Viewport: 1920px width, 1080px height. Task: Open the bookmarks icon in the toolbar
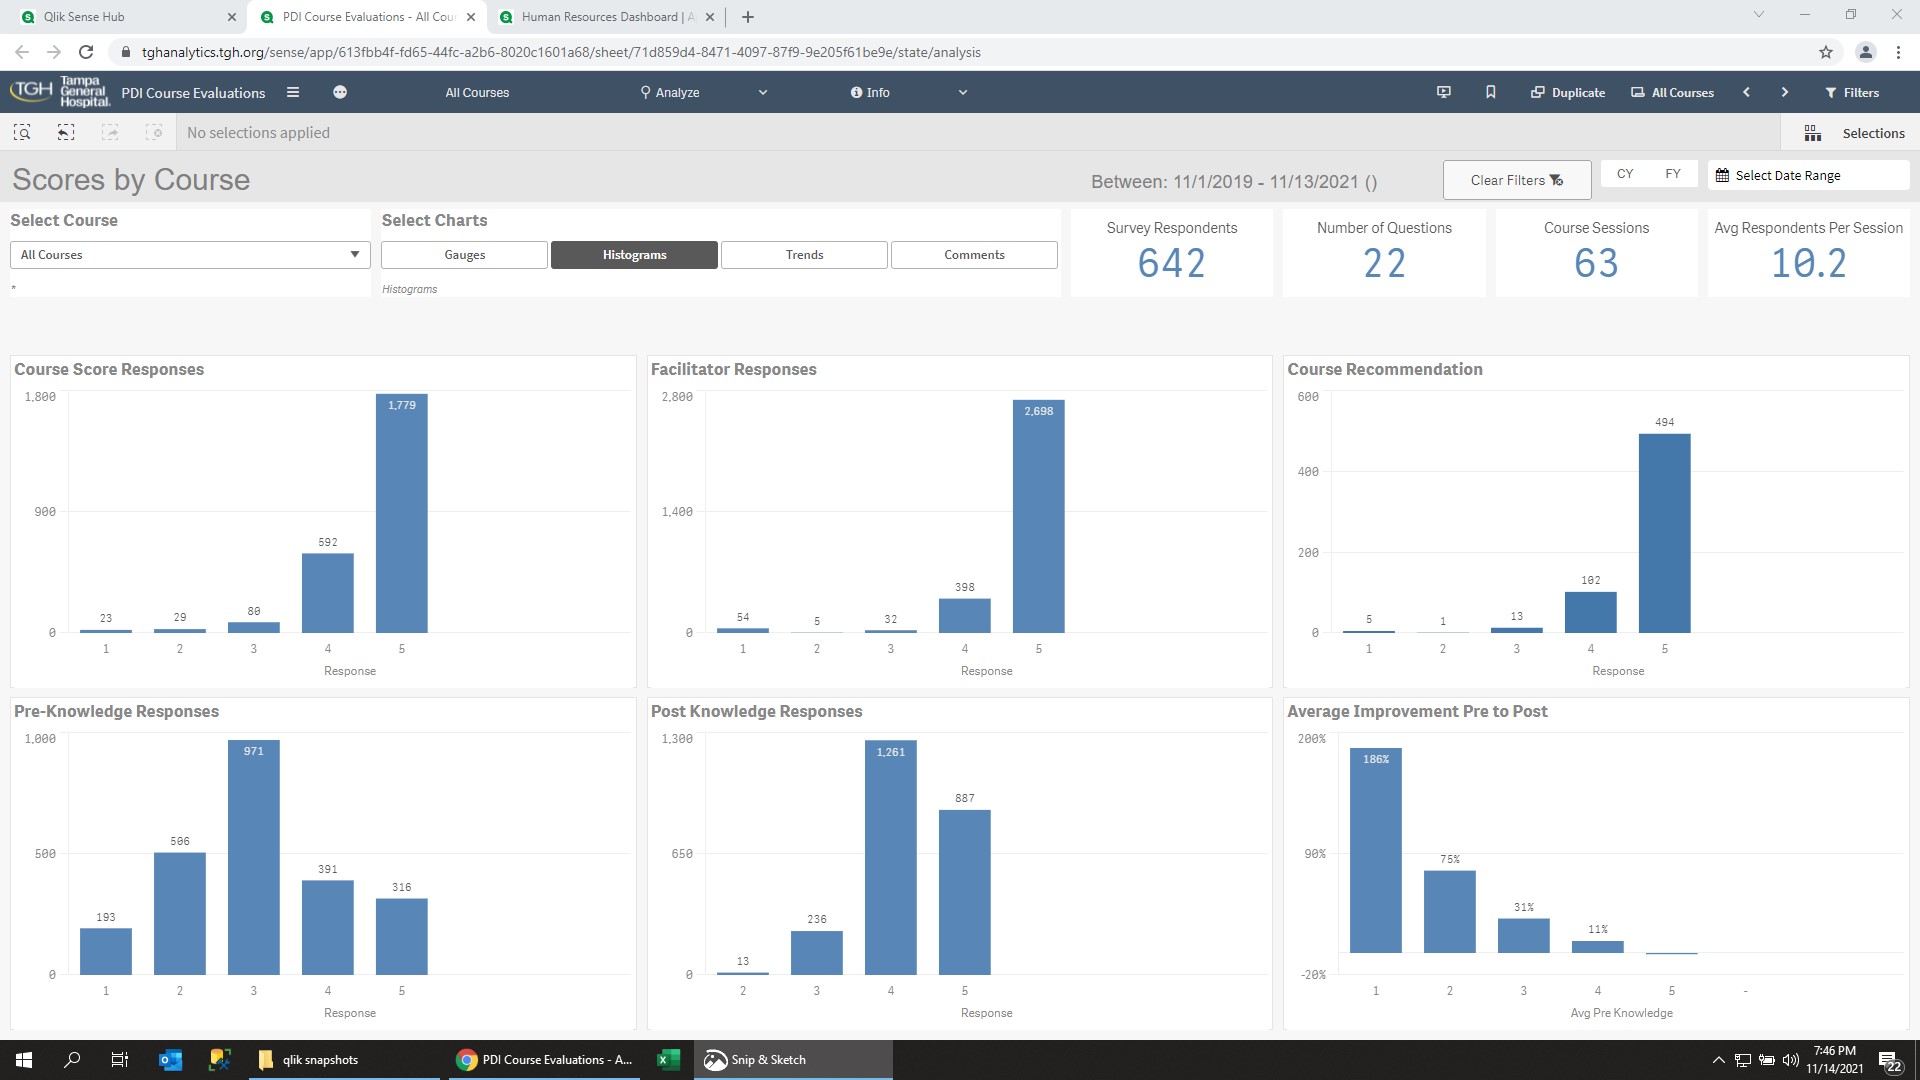click(x=1490, y=91)
